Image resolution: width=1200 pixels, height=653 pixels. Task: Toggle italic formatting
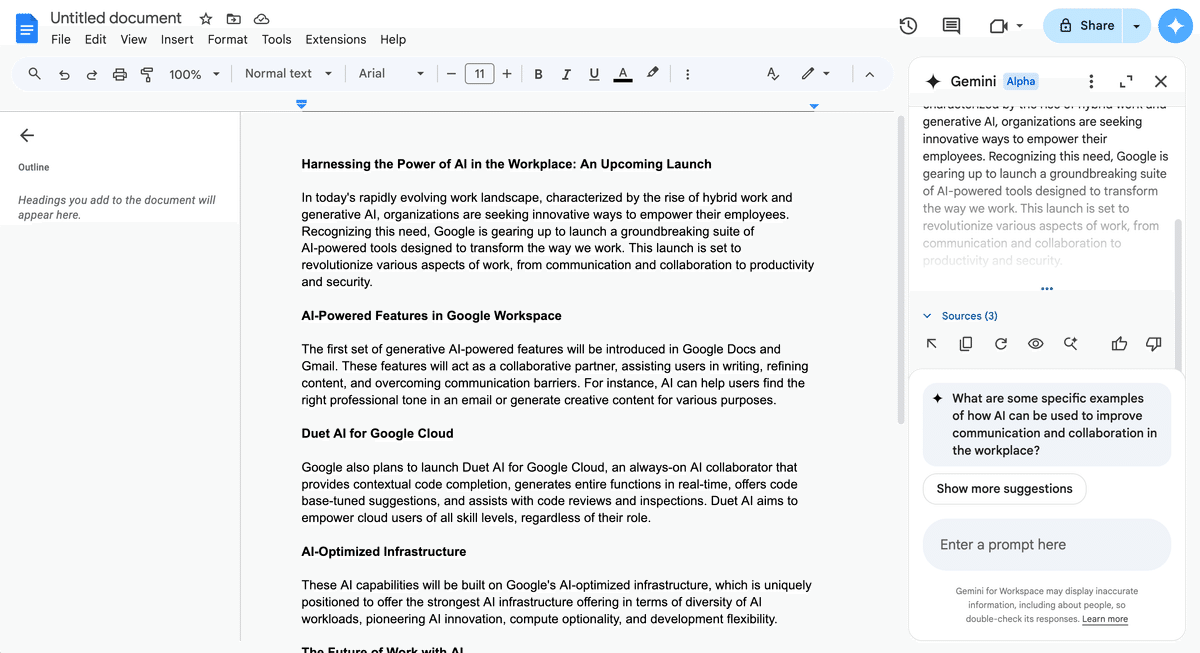[x=566, y=74]
